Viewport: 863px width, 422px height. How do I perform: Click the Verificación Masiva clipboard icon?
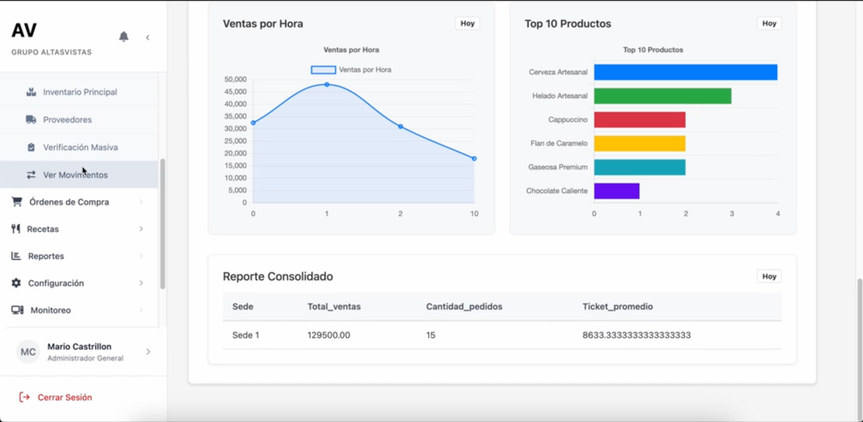pyautogui.click(x=31, y=147)
